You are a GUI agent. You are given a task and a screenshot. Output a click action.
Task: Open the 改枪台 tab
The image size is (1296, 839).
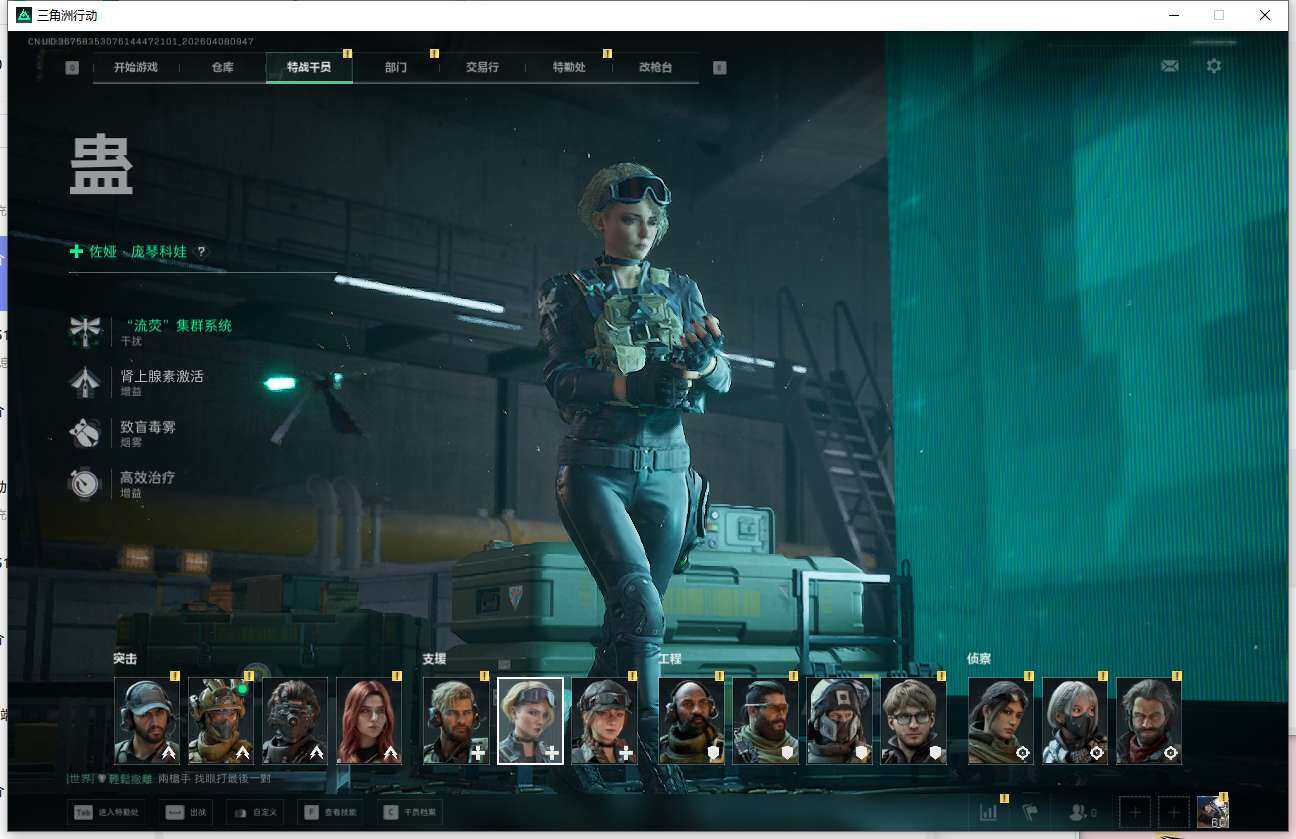coord(655,68)
